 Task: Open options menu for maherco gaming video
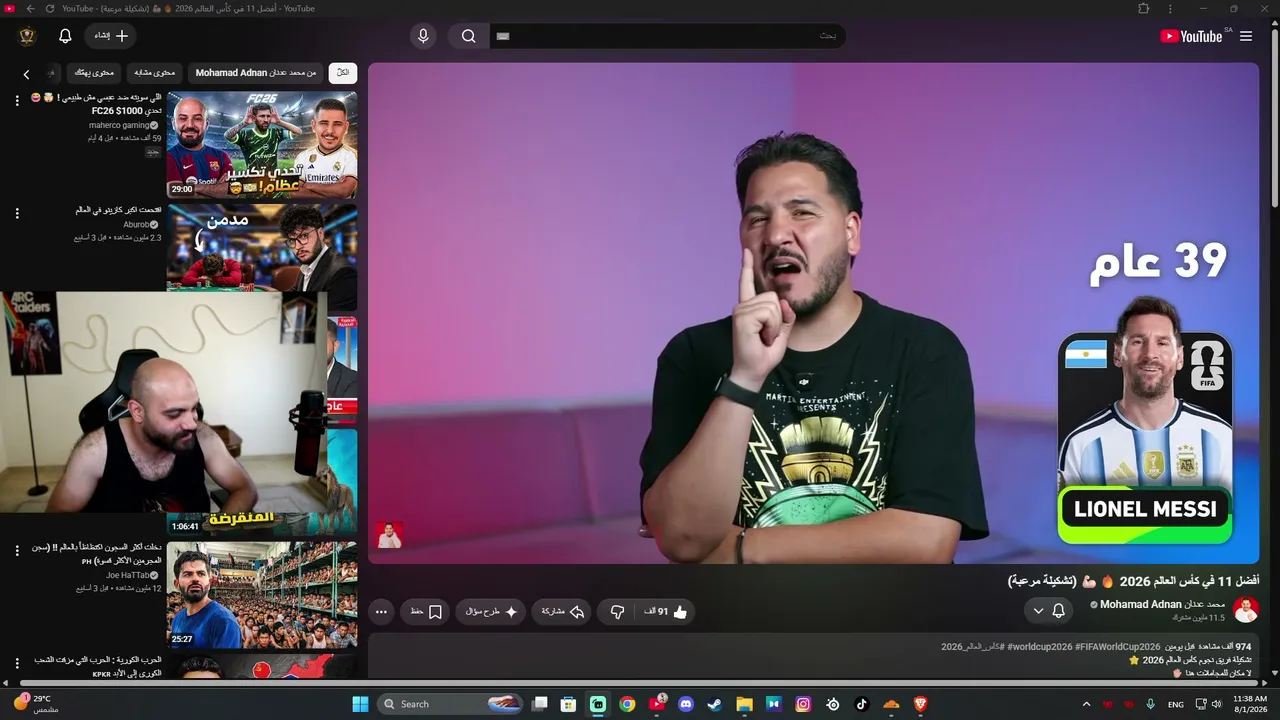click(17, 101)
